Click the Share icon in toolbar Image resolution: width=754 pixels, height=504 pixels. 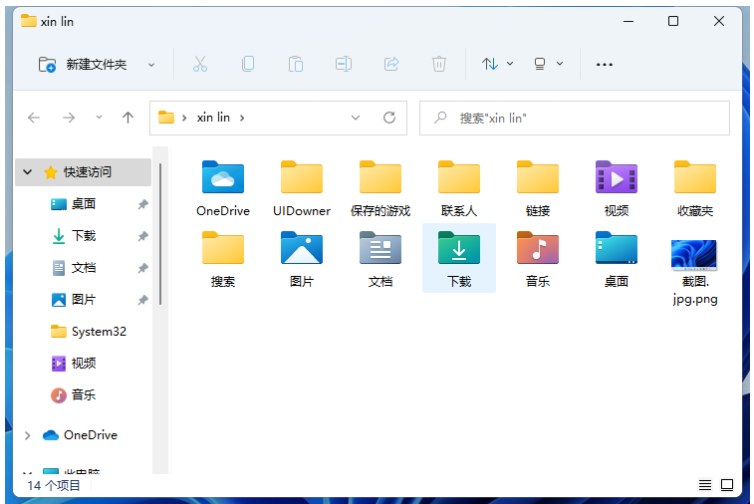tap(391, 64)
